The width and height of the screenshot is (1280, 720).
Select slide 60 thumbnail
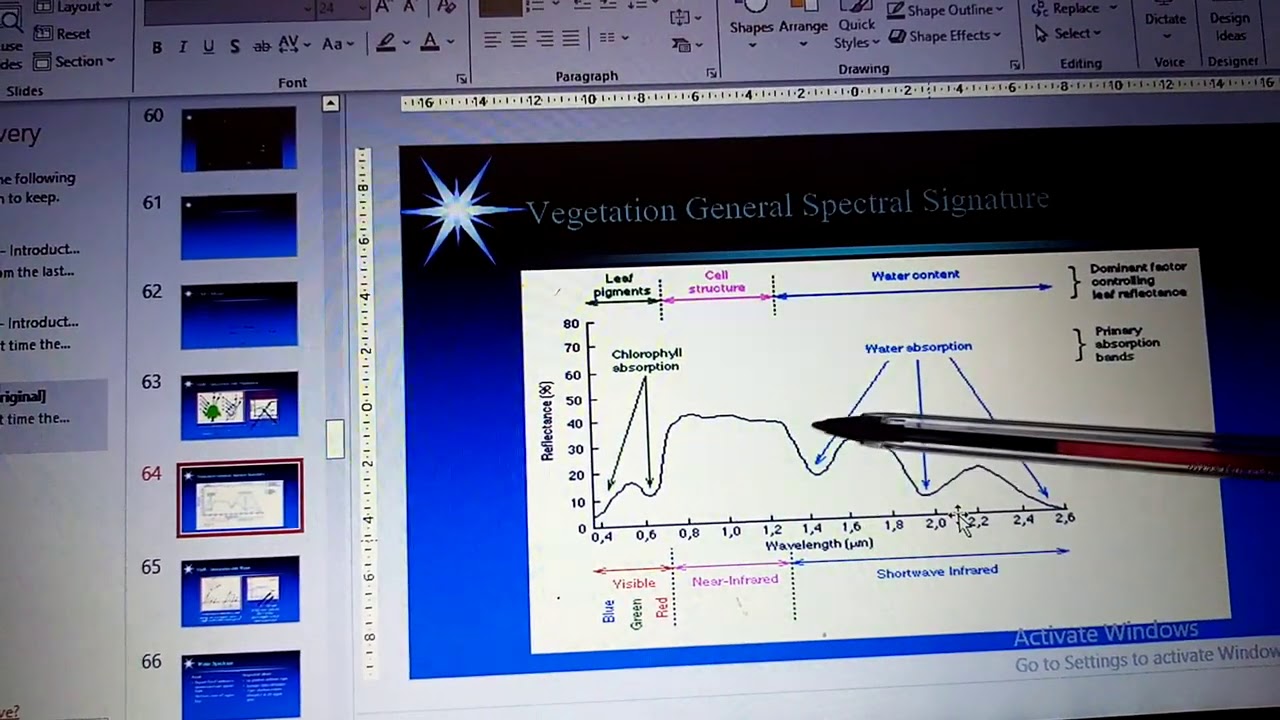(239, 139)
